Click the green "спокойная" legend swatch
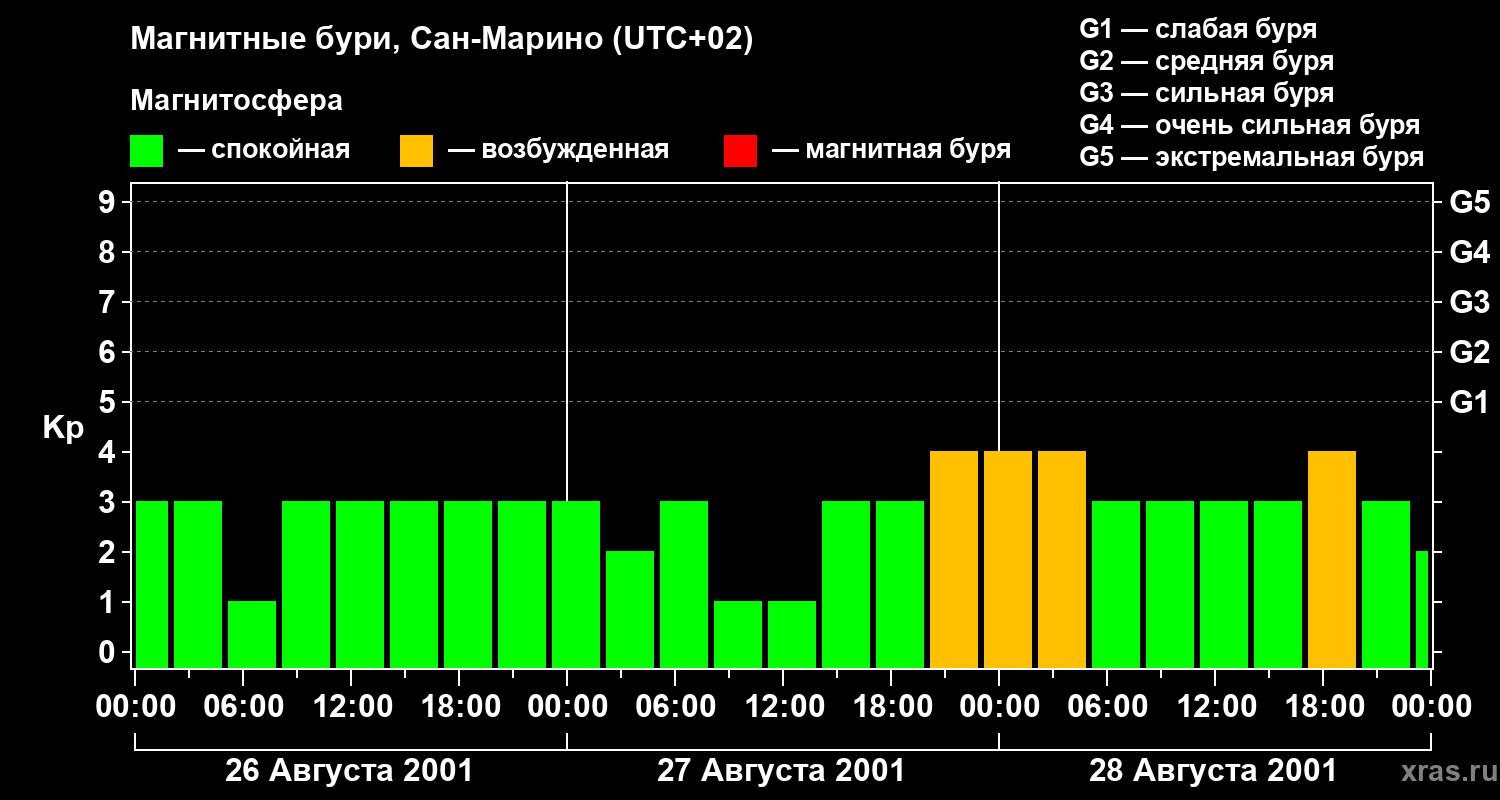 click(x=147, y=151)
